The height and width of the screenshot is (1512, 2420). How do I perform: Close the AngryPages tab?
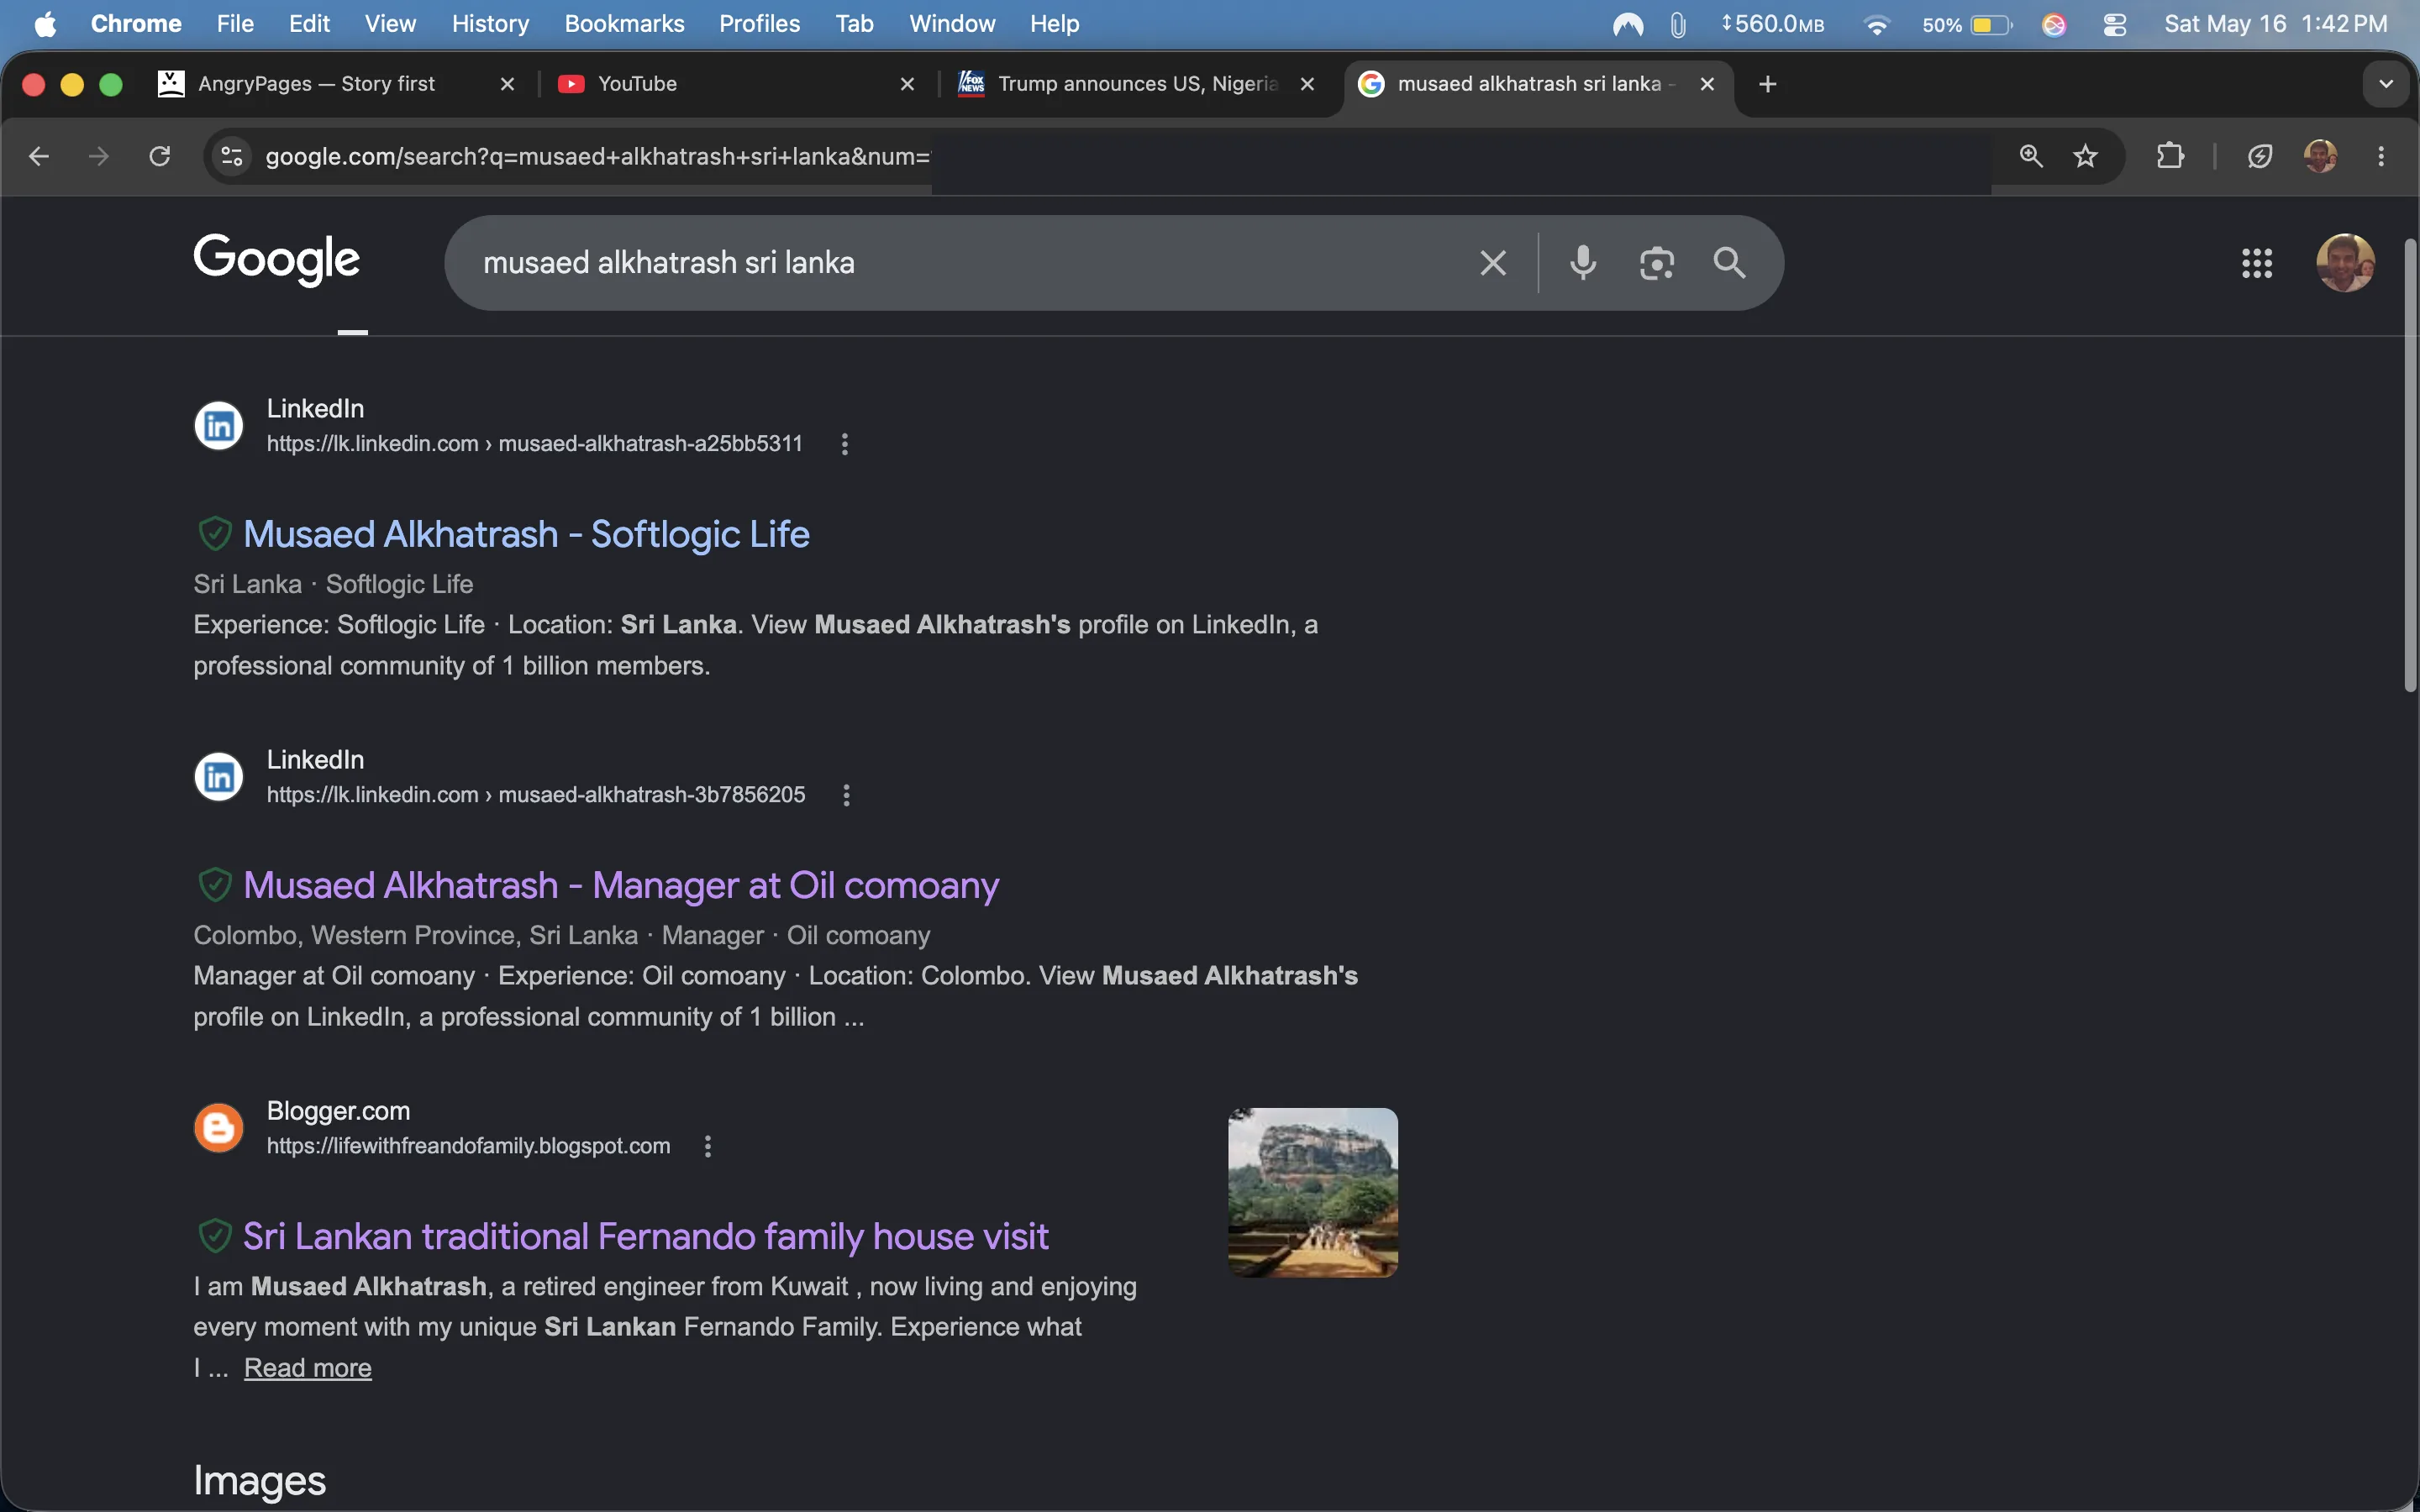507,84
